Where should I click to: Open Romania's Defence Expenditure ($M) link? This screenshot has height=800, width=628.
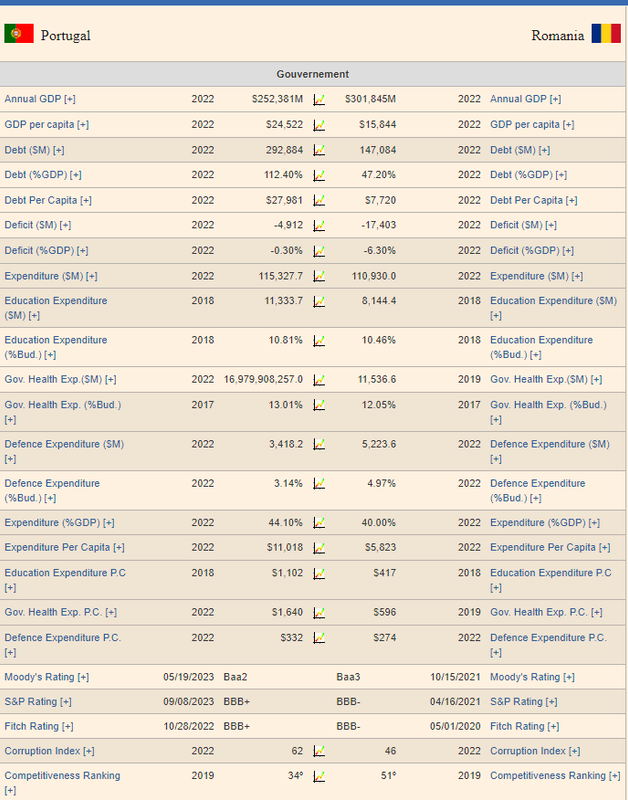coord(550,451)
